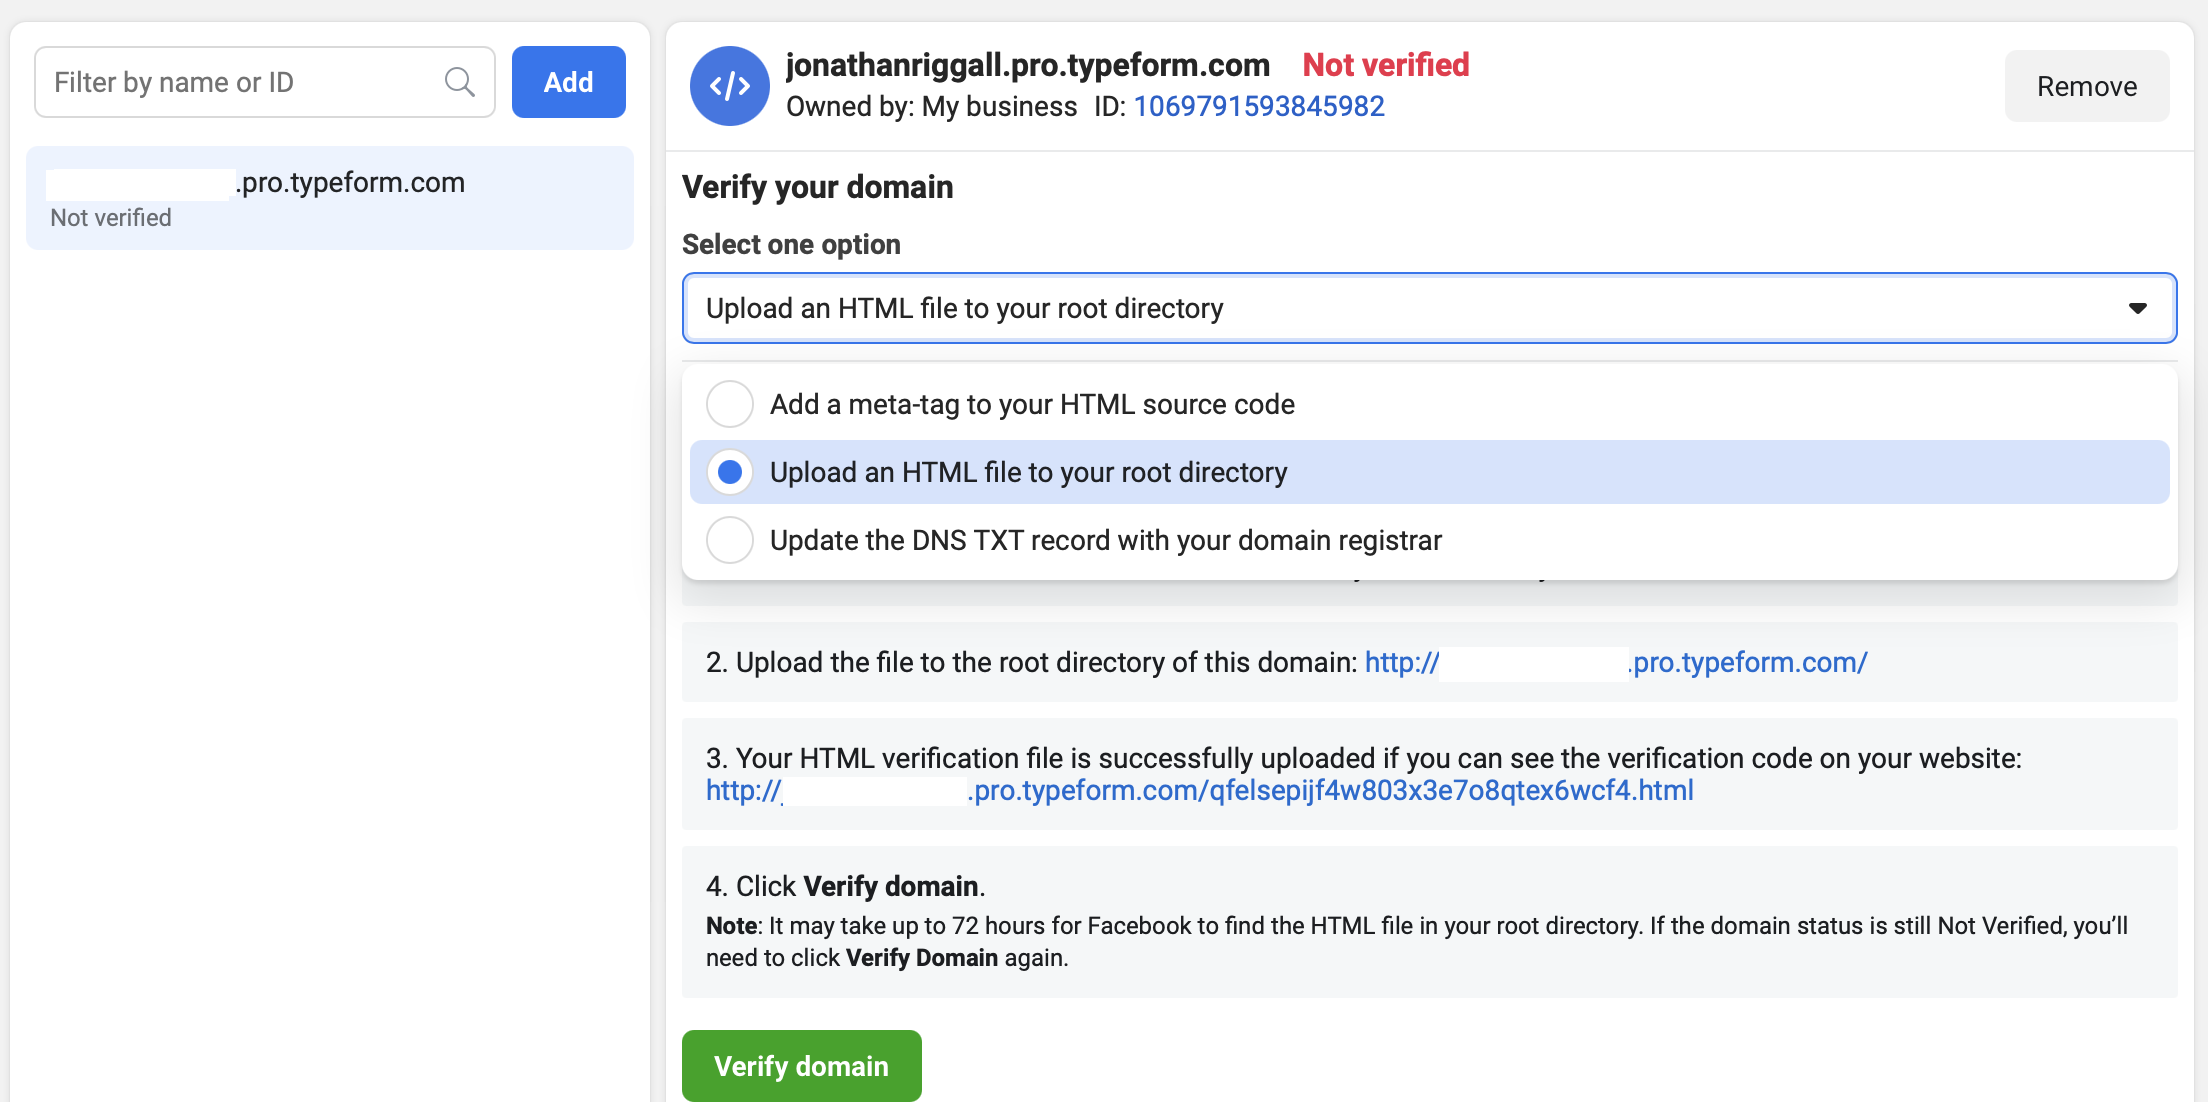Select the pro.typeform.com domain in the list
Screen dimensions: 2208x1102
(x=330, y=198)
